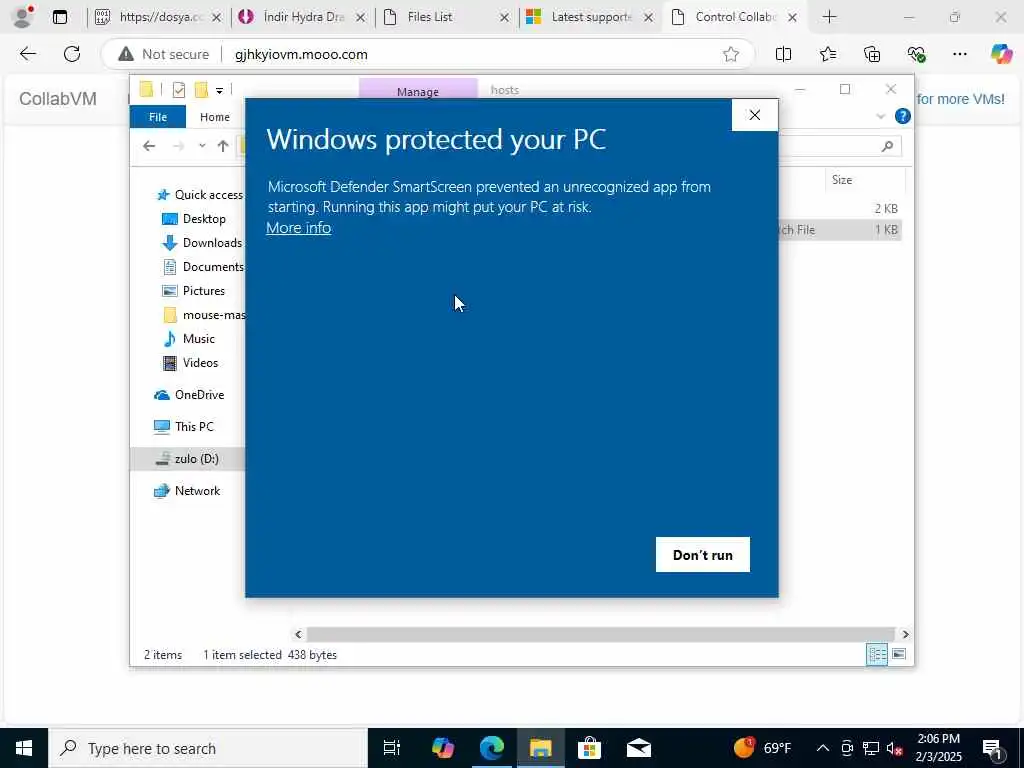Click the address bar URL gjhkyiovm.mooo.com
1024x768 pixels.
pos(301,54)
